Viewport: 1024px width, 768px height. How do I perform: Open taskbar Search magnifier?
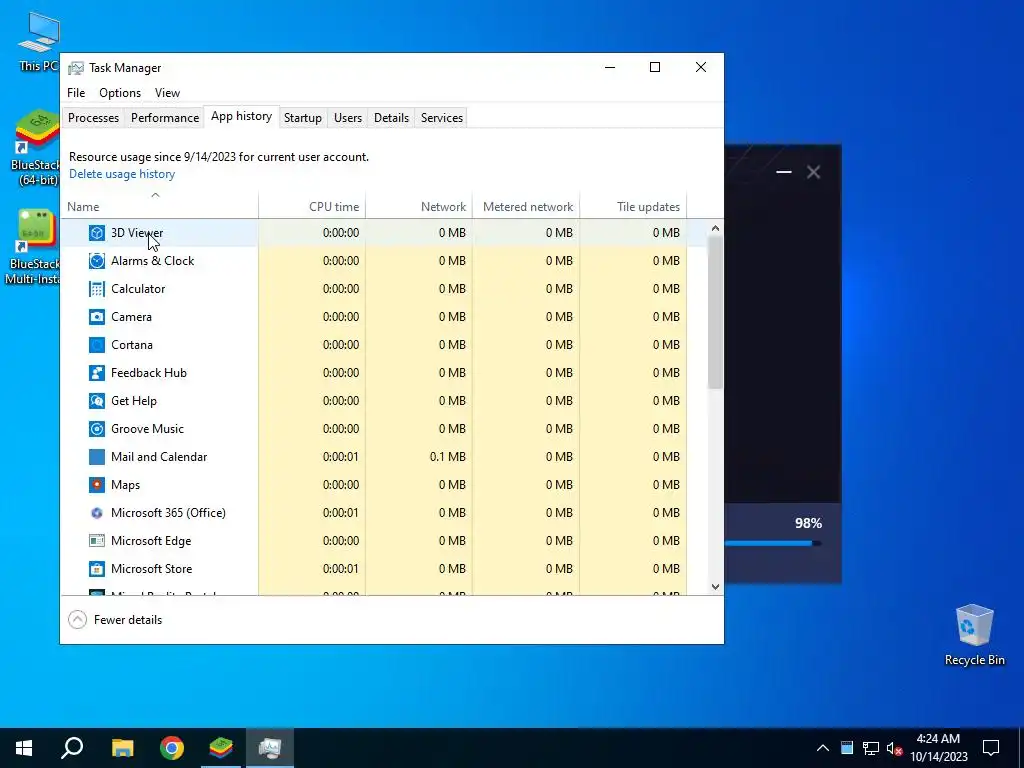[72, 748]
